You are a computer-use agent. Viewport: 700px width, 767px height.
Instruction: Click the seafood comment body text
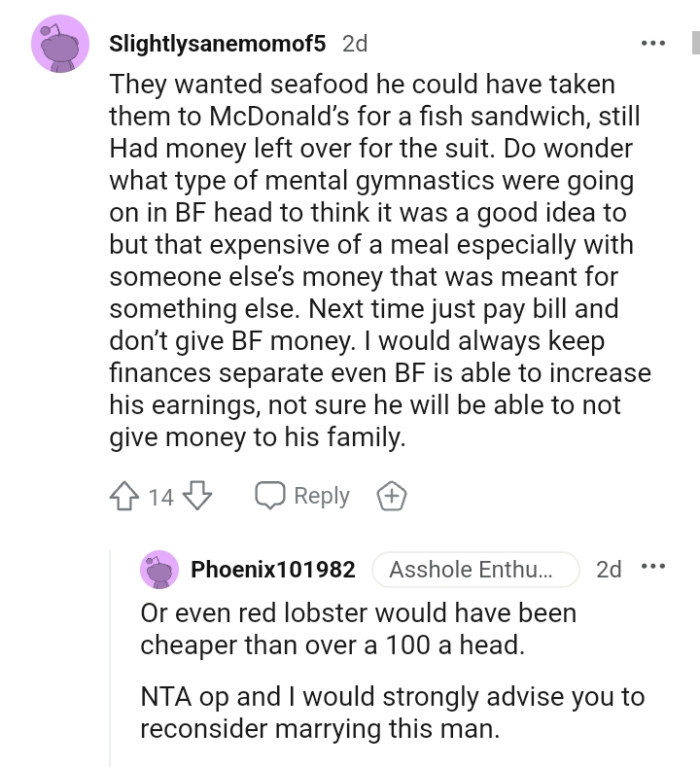378,261
